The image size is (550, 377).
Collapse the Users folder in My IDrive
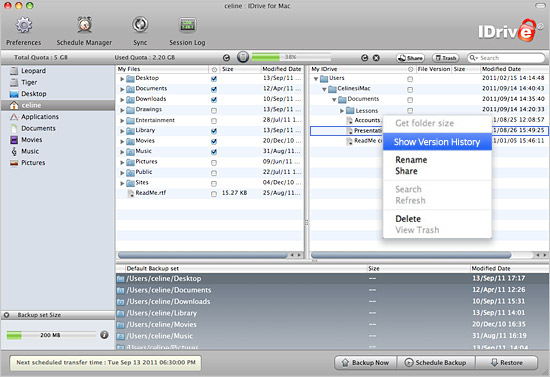coord(316,79)
